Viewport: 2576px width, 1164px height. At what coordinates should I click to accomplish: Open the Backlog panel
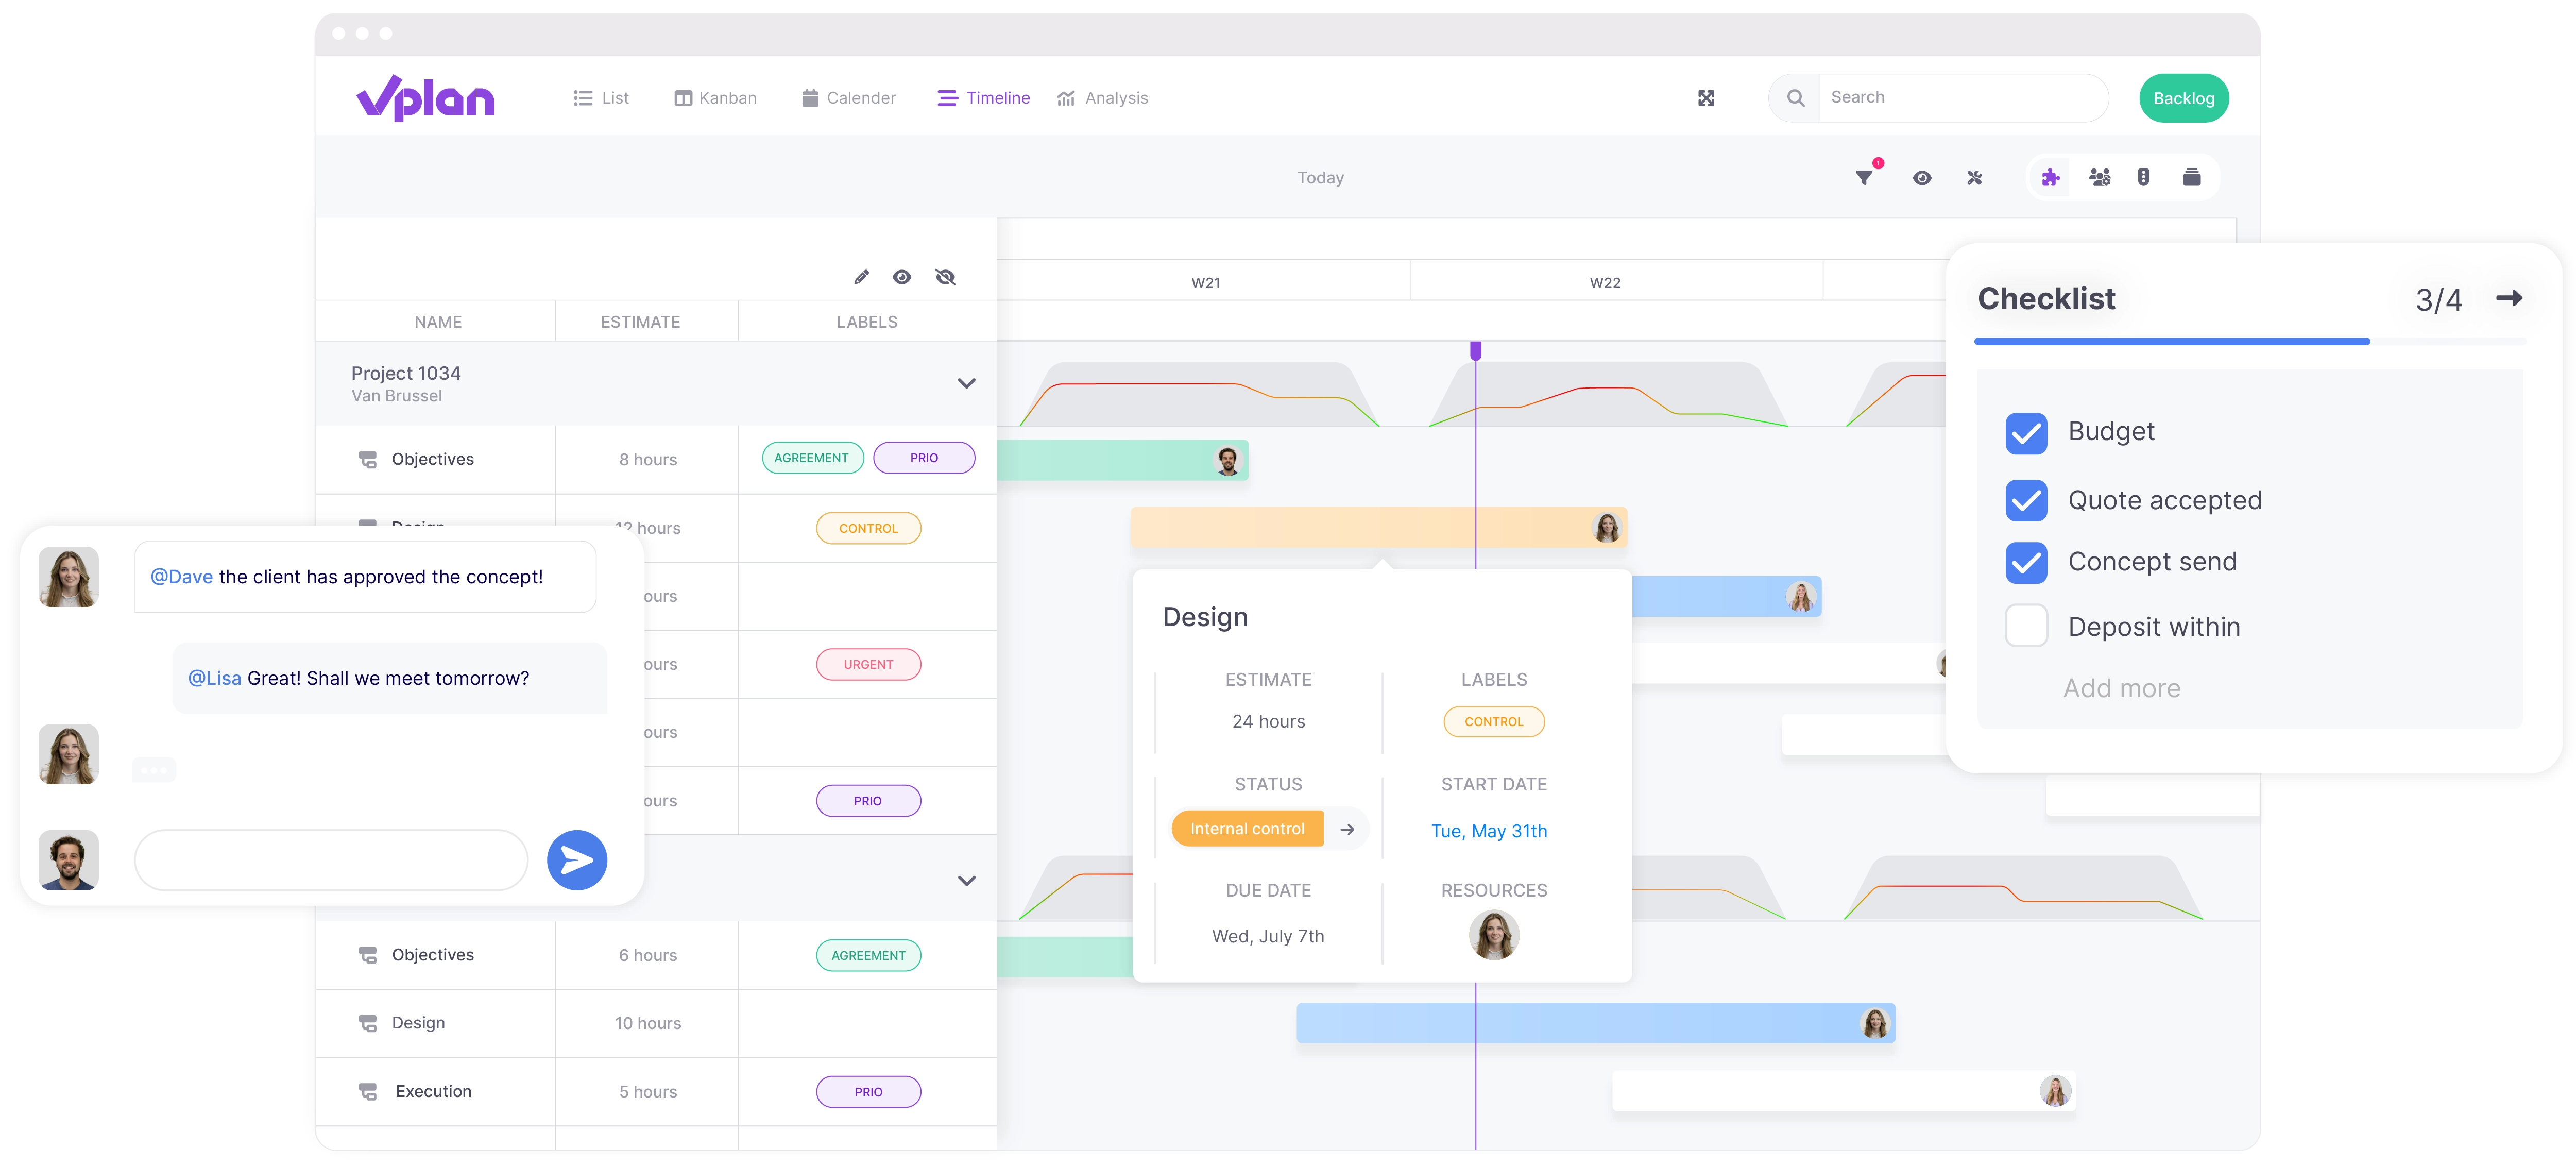2183,97
